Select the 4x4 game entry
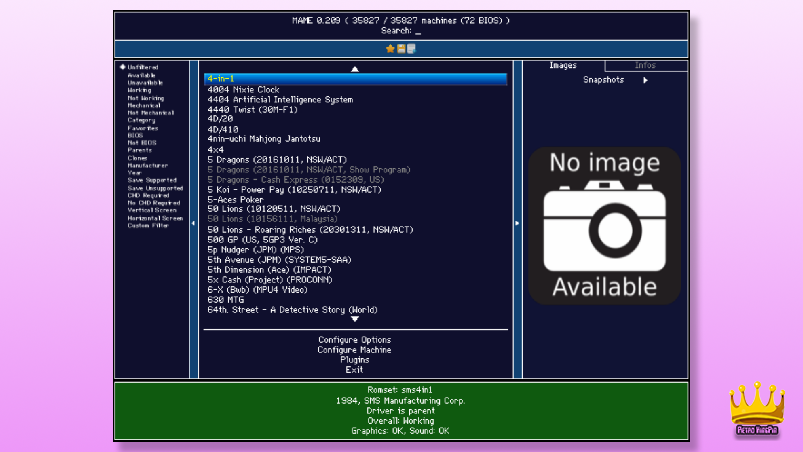803x452 pixels. pyautogui.click(x=216, y=149)
